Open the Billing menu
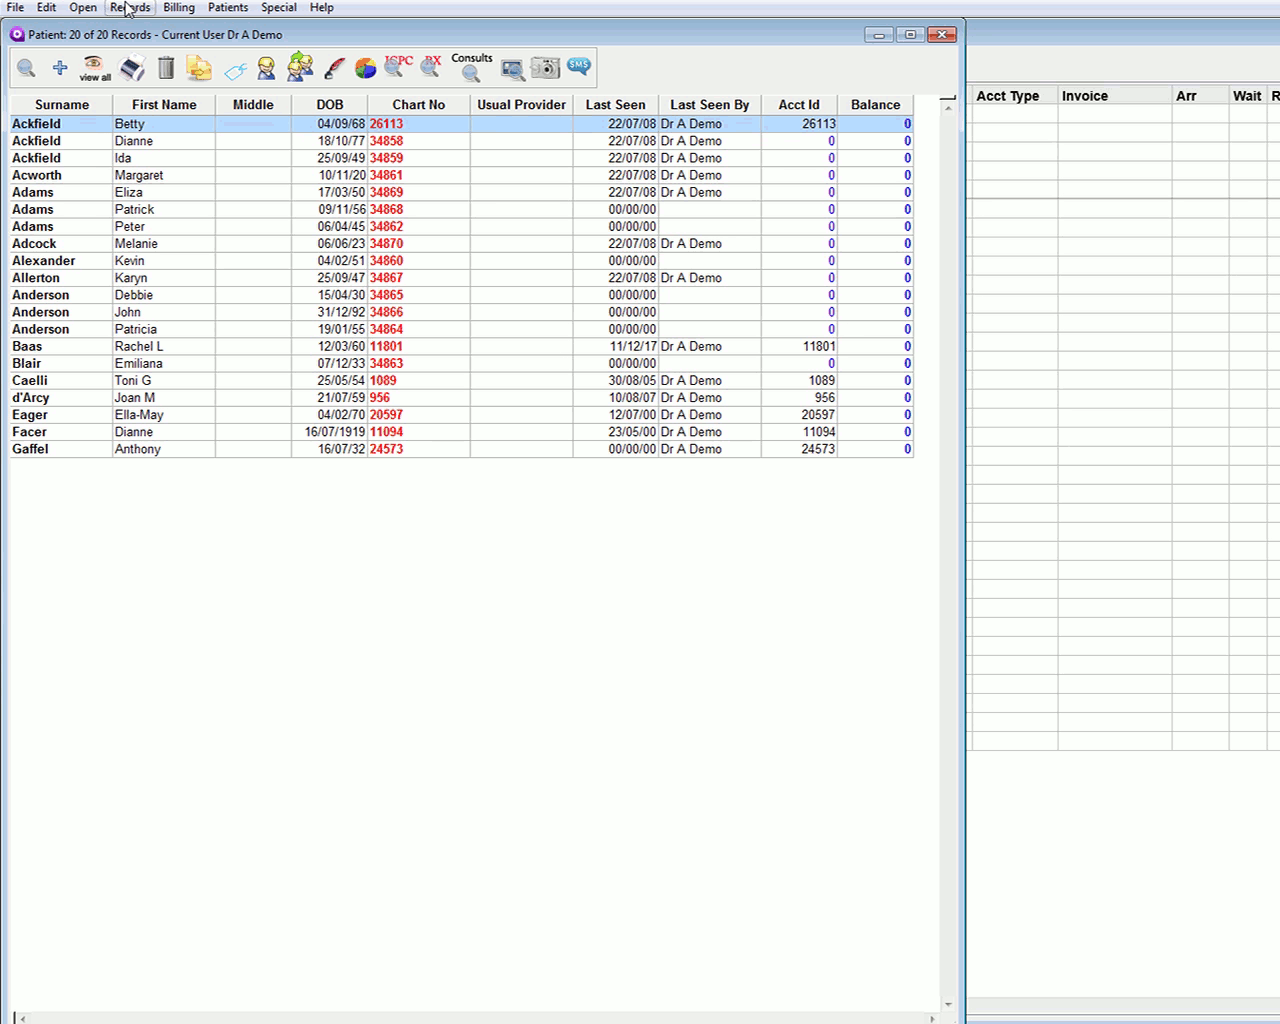 [179, 7]
